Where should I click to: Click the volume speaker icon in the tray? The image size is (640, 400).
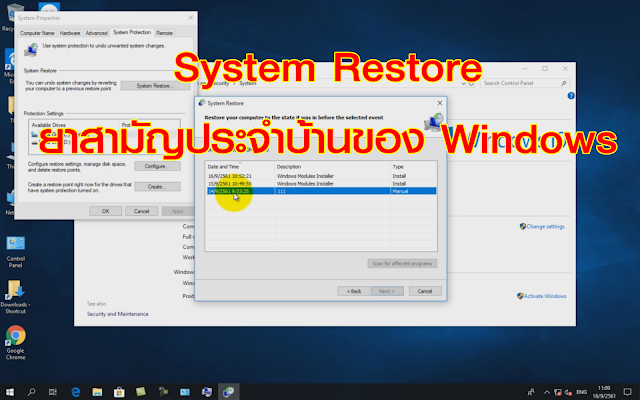pyautogui.click(x=568, y=392)
